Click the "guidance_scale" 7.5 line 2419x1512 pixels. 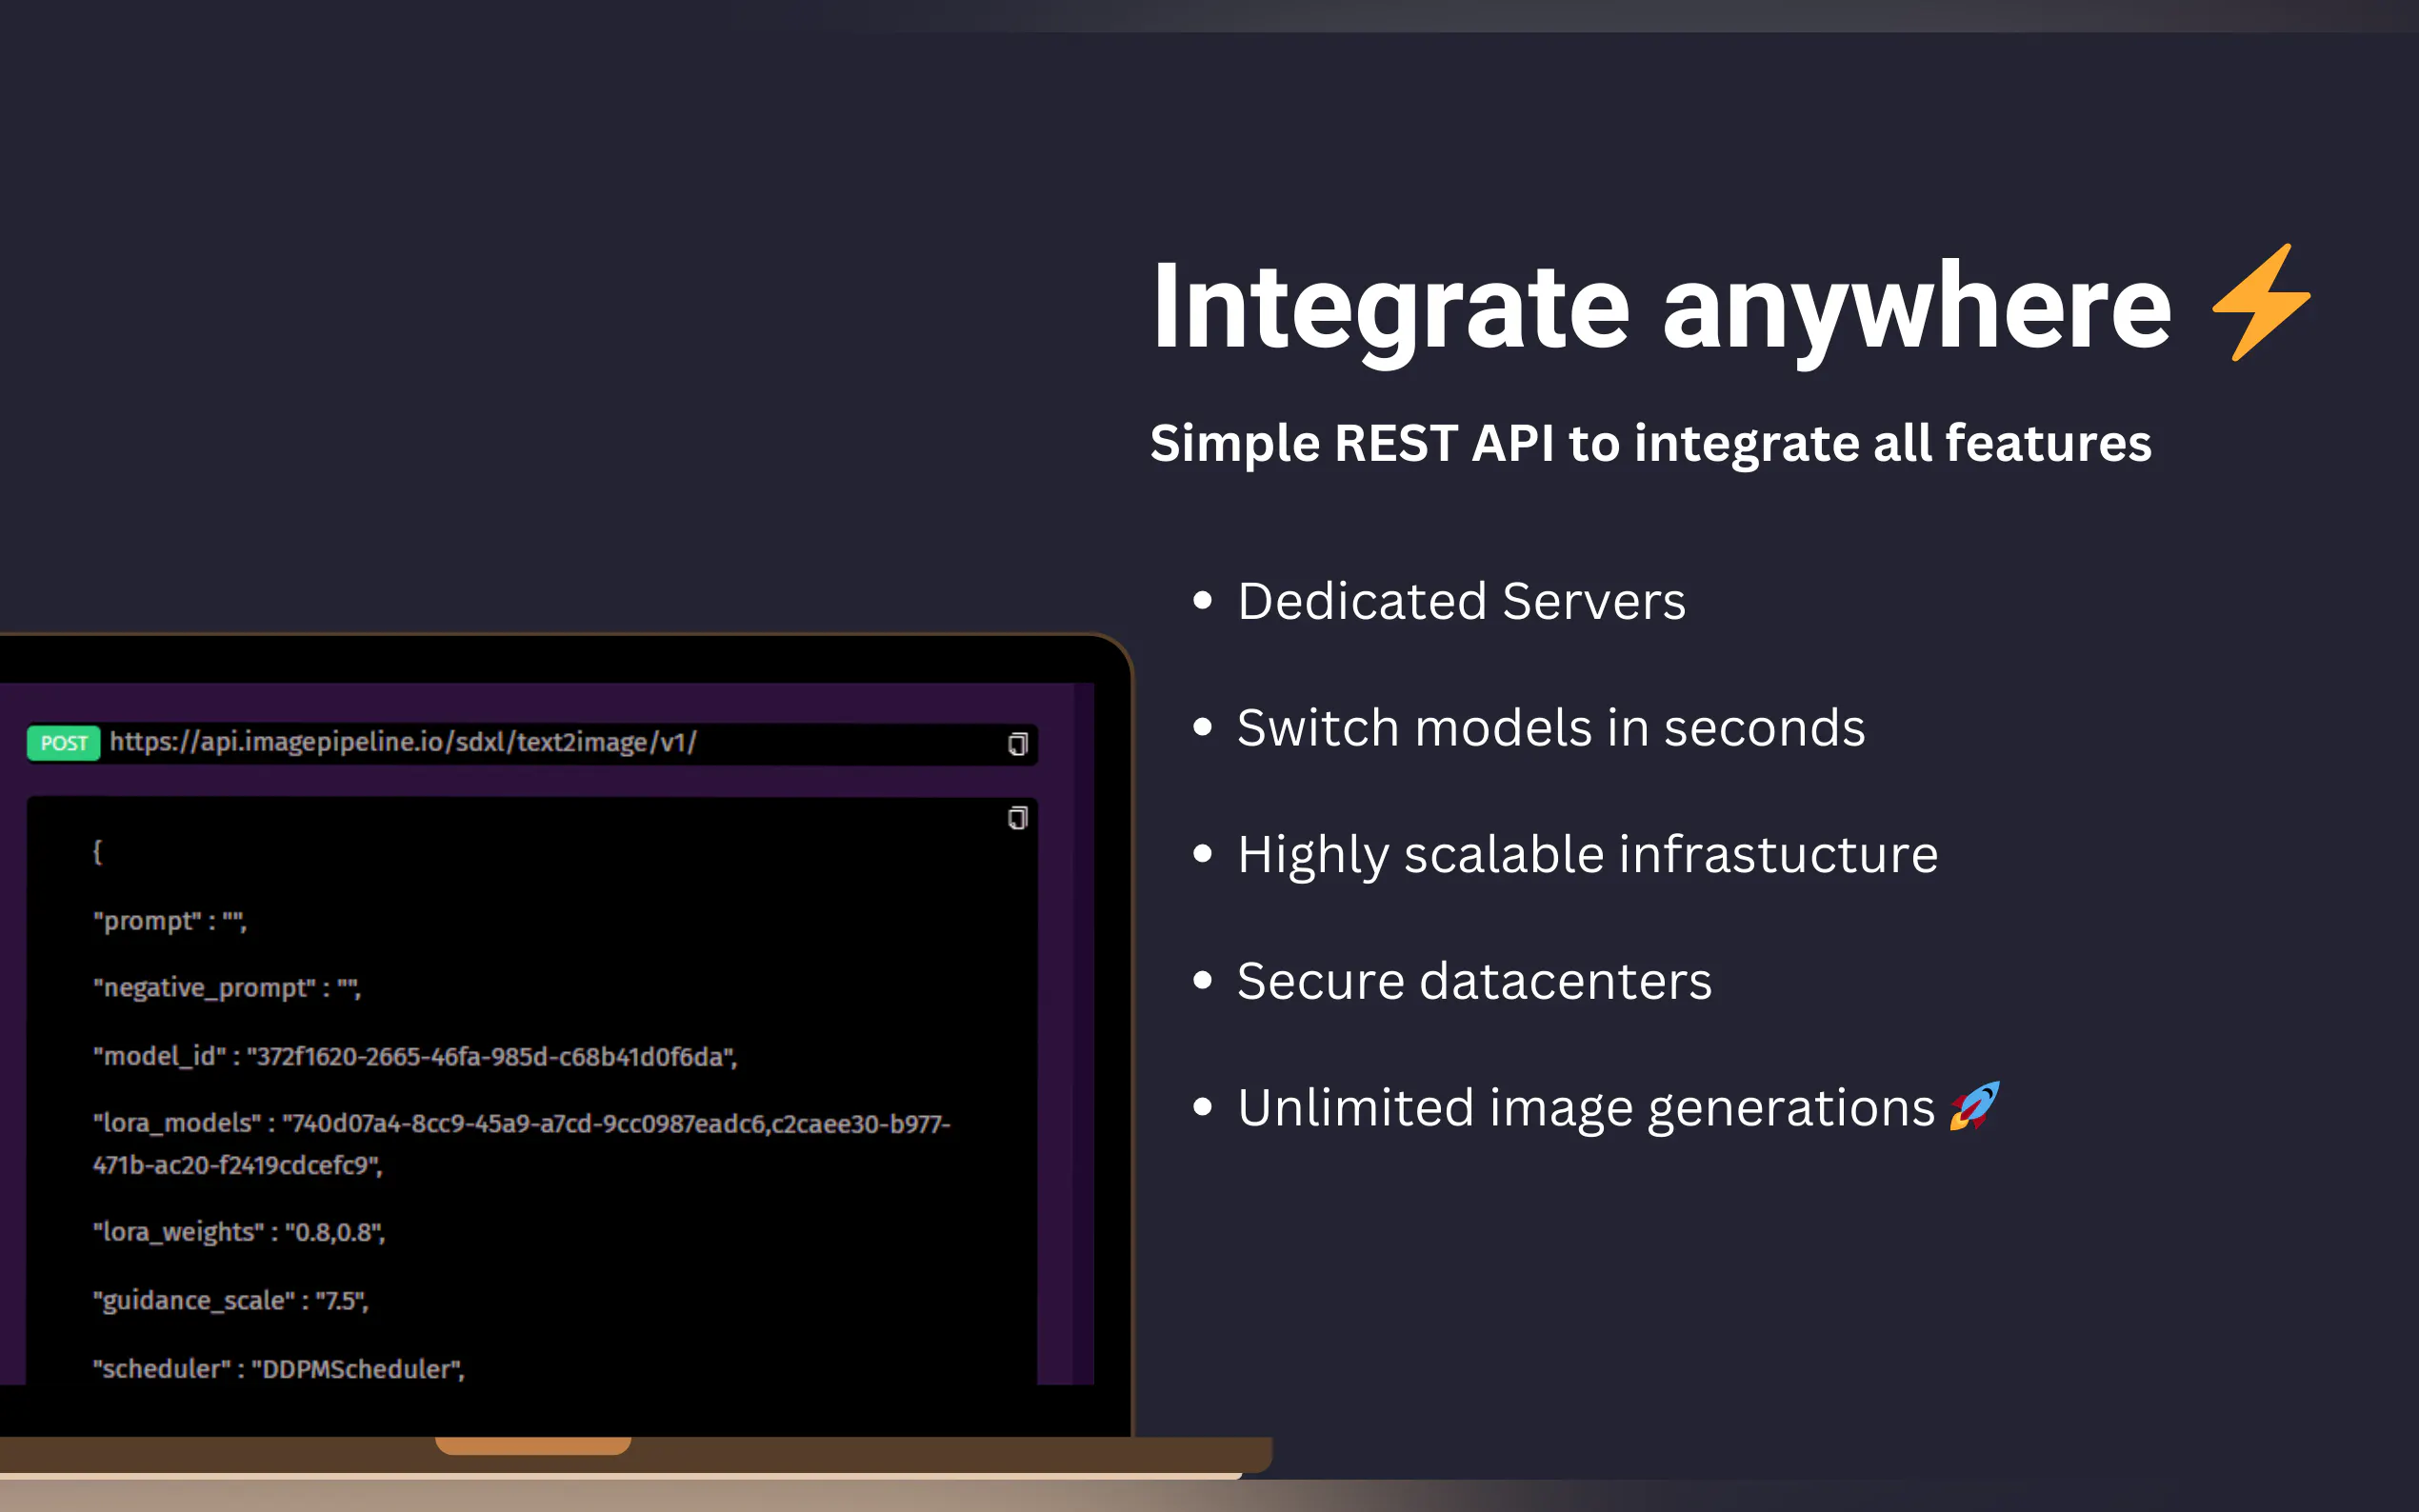(x=230, y=1300)
